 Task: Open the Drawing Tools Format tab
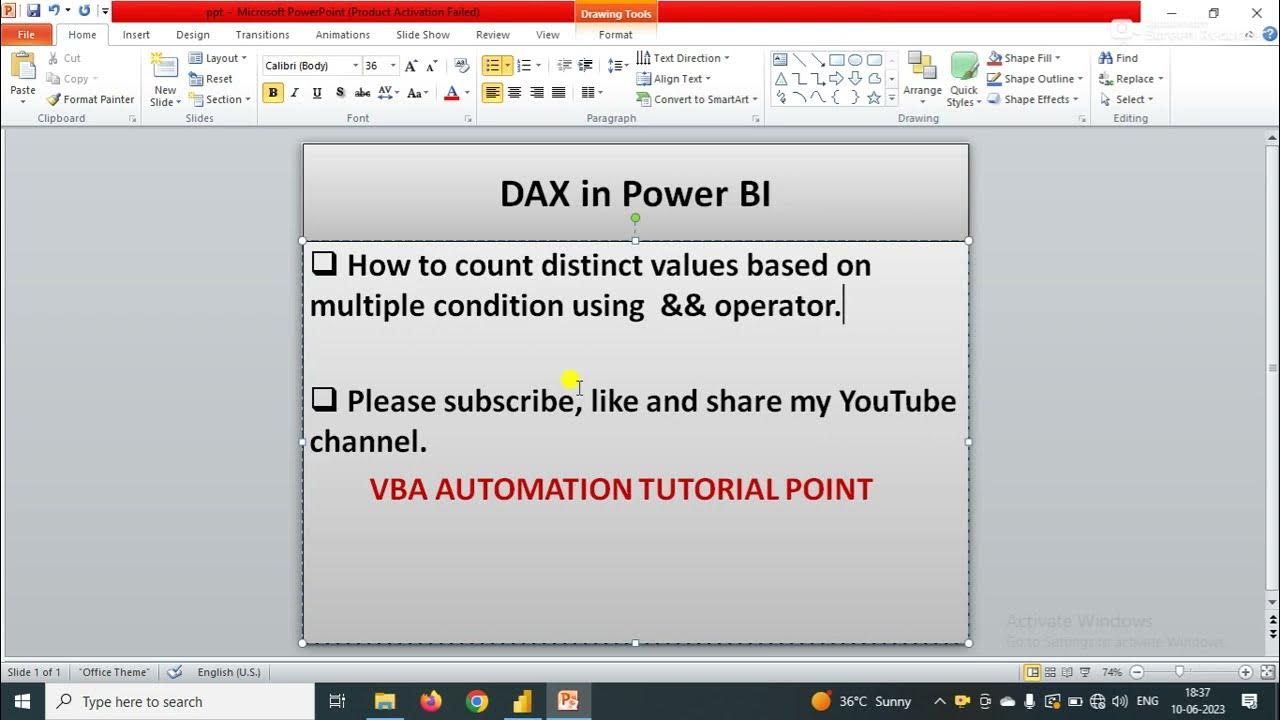click(615, 35)
